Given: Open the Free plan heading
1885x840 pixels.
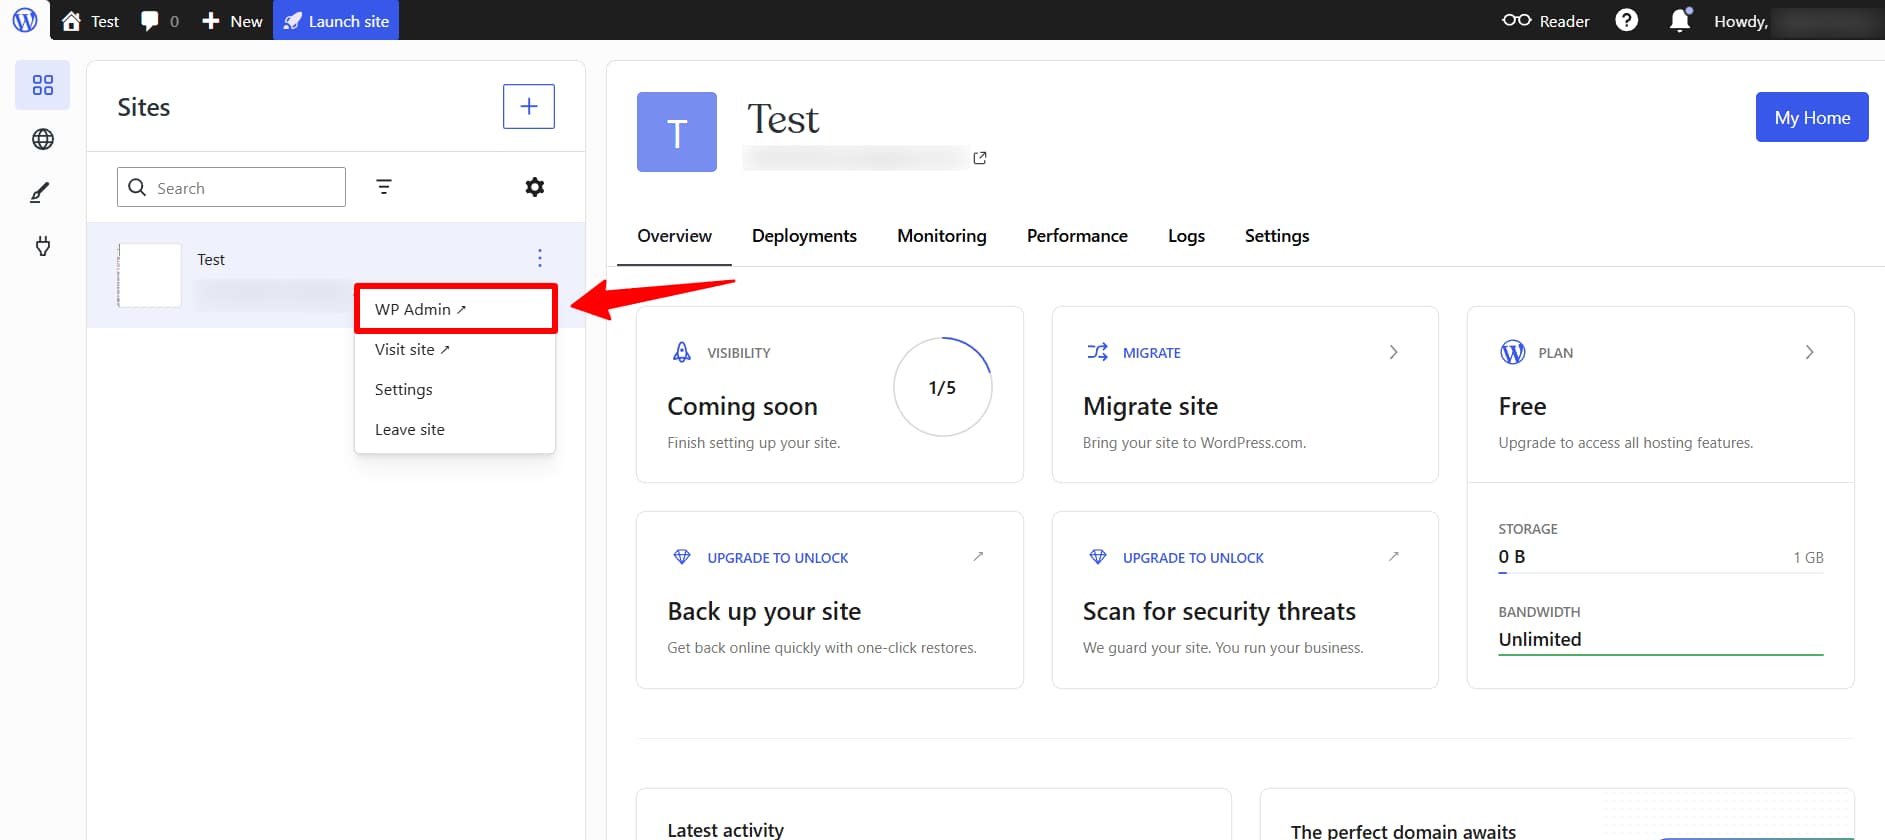Looking at the screenshot, I should click(1522, 406).
